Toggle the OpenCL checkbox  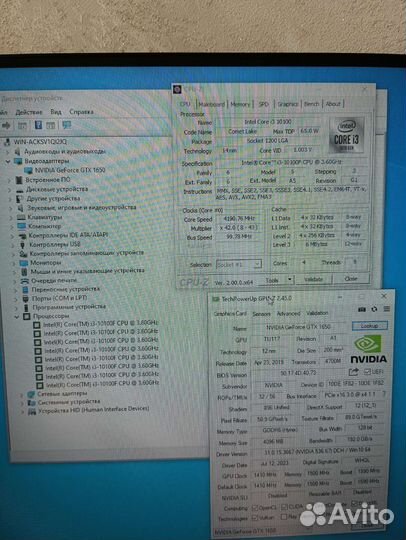(x=255, y=508)
